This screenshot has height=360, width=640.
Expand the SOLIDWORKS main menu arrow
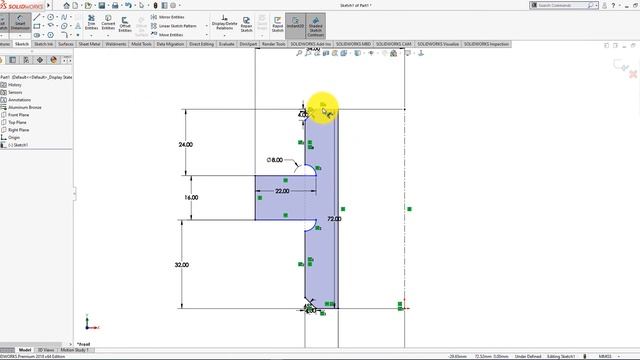coord(49,5)
